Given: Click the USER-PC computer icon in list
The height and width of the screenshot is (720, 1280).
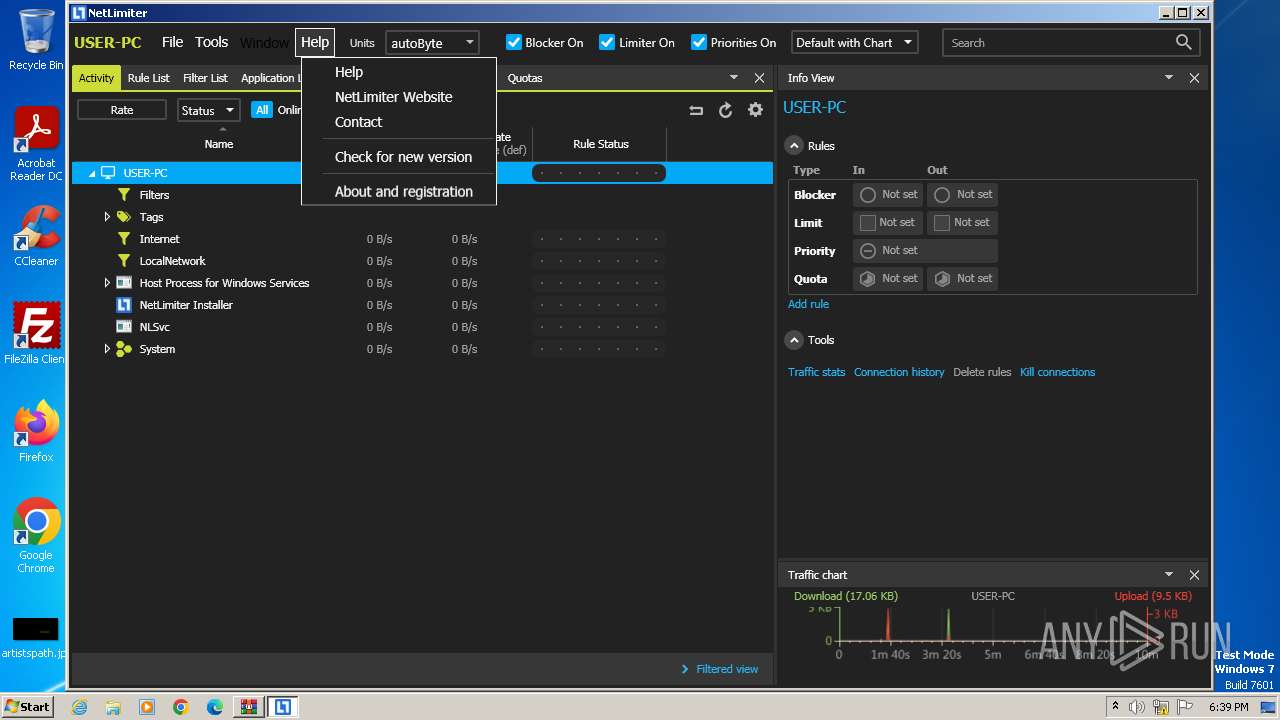Looking at the screenshot, I should pos(108,173).
